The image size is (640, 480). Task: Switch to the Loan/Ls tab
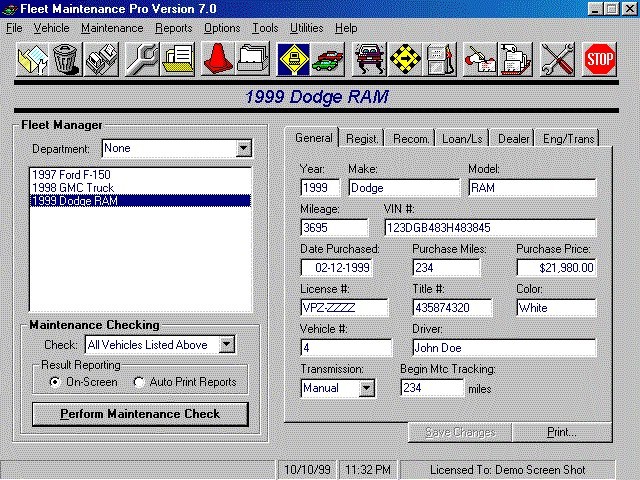[x=462, y=139]
